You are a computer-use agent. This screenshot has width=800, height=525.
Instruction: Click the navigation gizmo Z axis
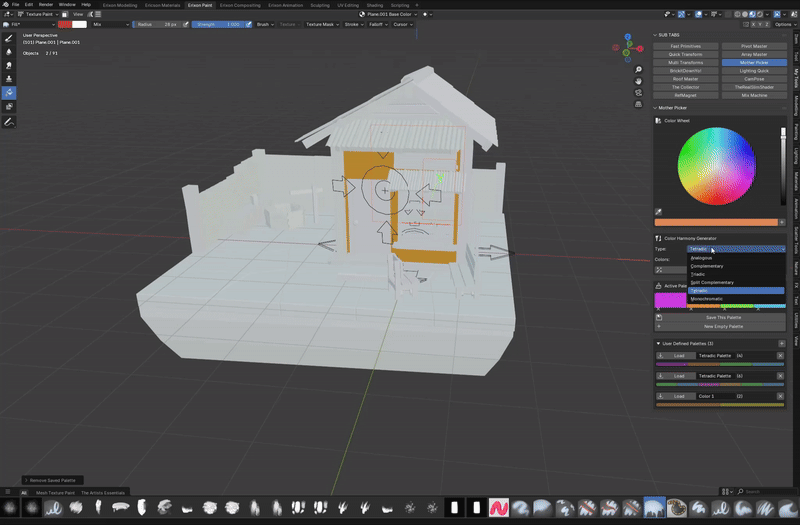click(628, 37)
